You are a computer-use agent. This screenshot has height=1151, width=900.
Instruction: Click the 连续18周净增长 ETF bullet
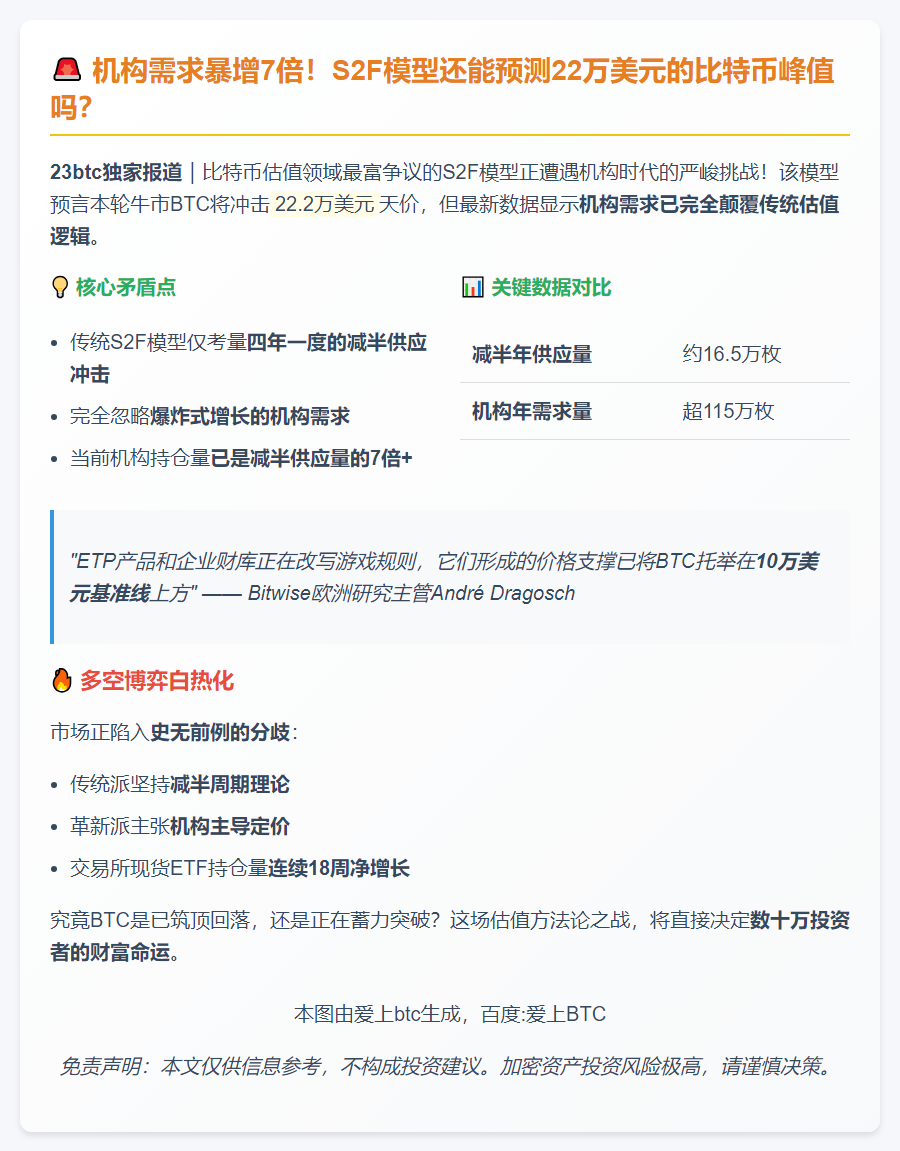(240, 868)
